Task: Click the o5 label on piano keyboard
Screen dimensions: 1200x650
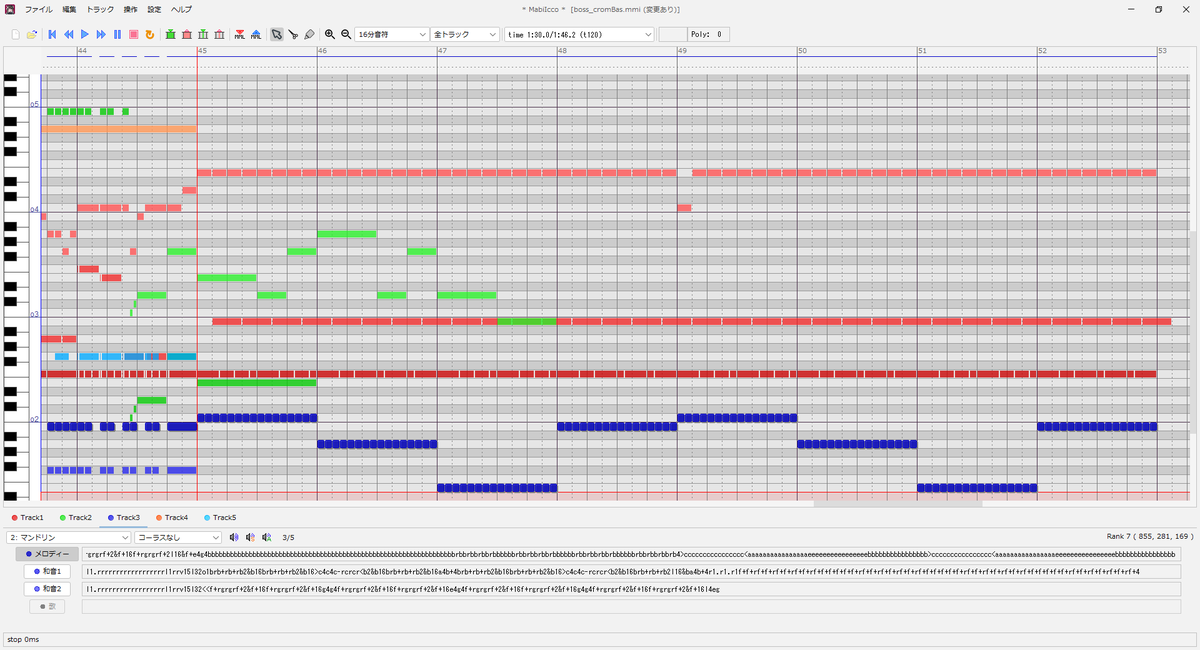Action: (34, 104)
